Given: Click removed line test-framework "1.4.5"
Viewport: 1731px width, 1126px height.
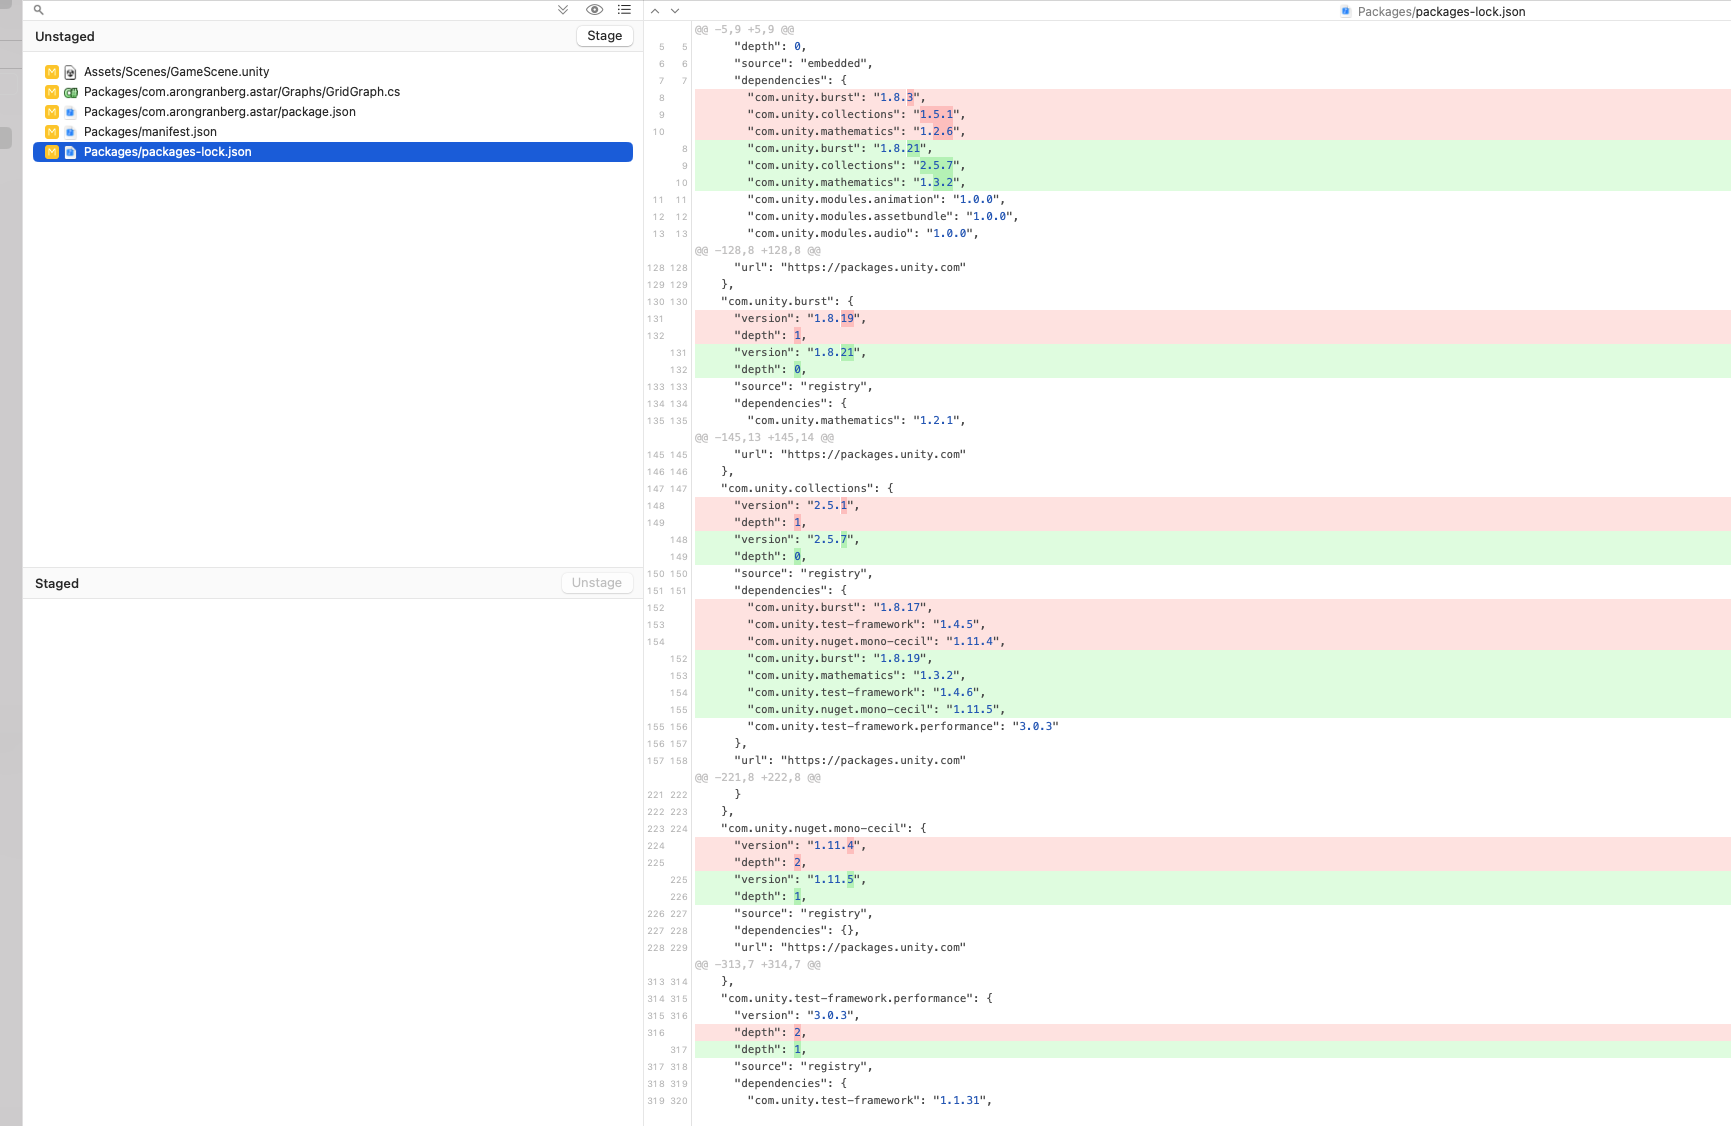Looking at the screenshot, I should (x=1212, y=625).
